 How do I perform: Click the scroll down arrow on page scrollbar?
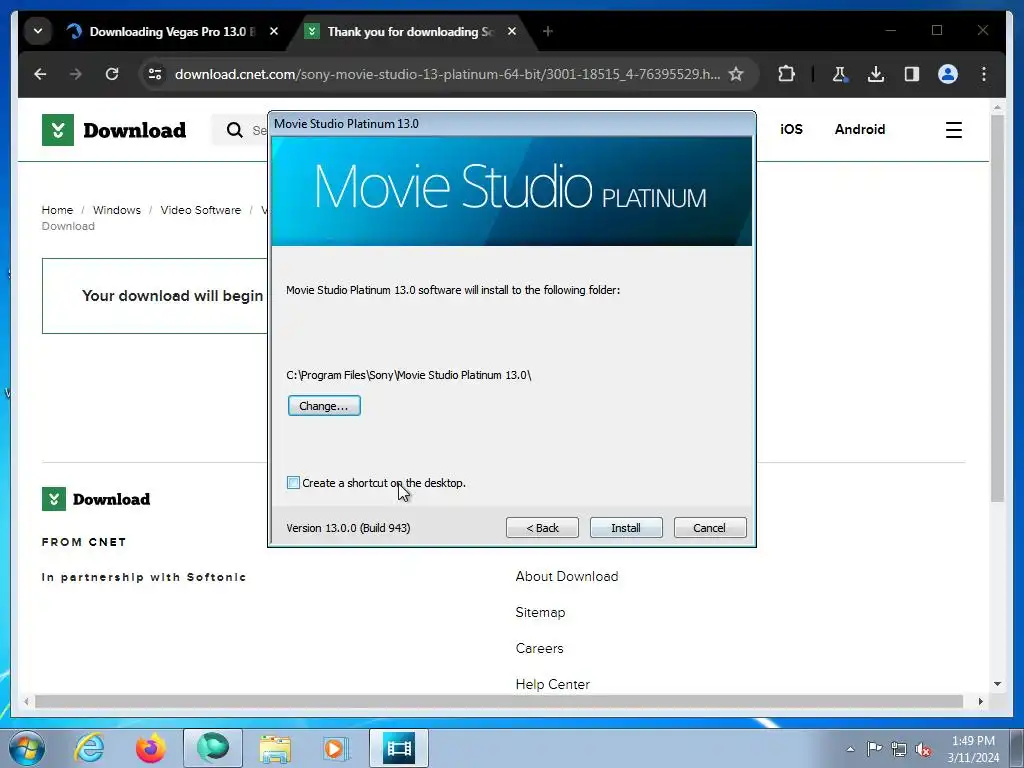pyautogui.click(x=997, y=684)
